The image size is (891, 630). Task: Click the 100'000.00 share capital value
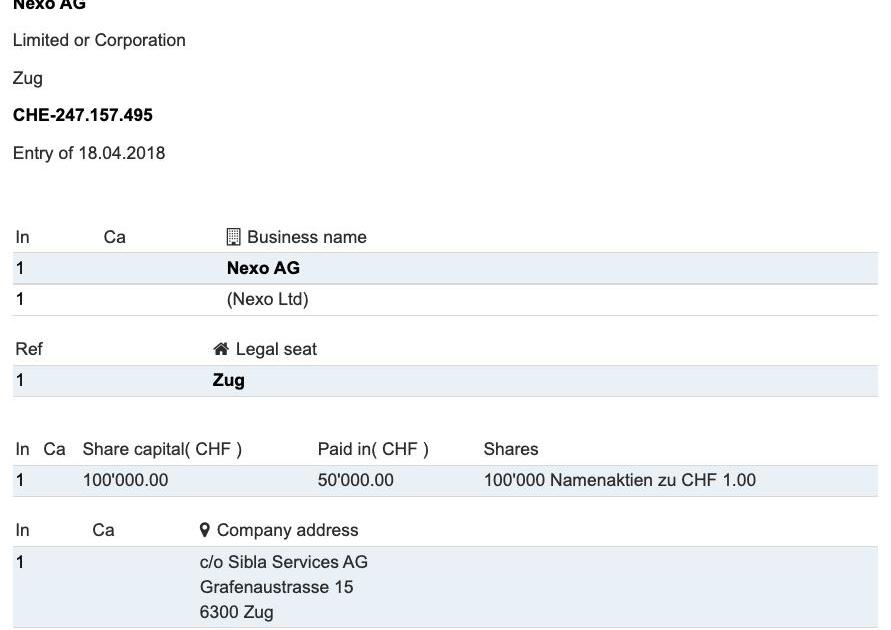click(125, 480)
